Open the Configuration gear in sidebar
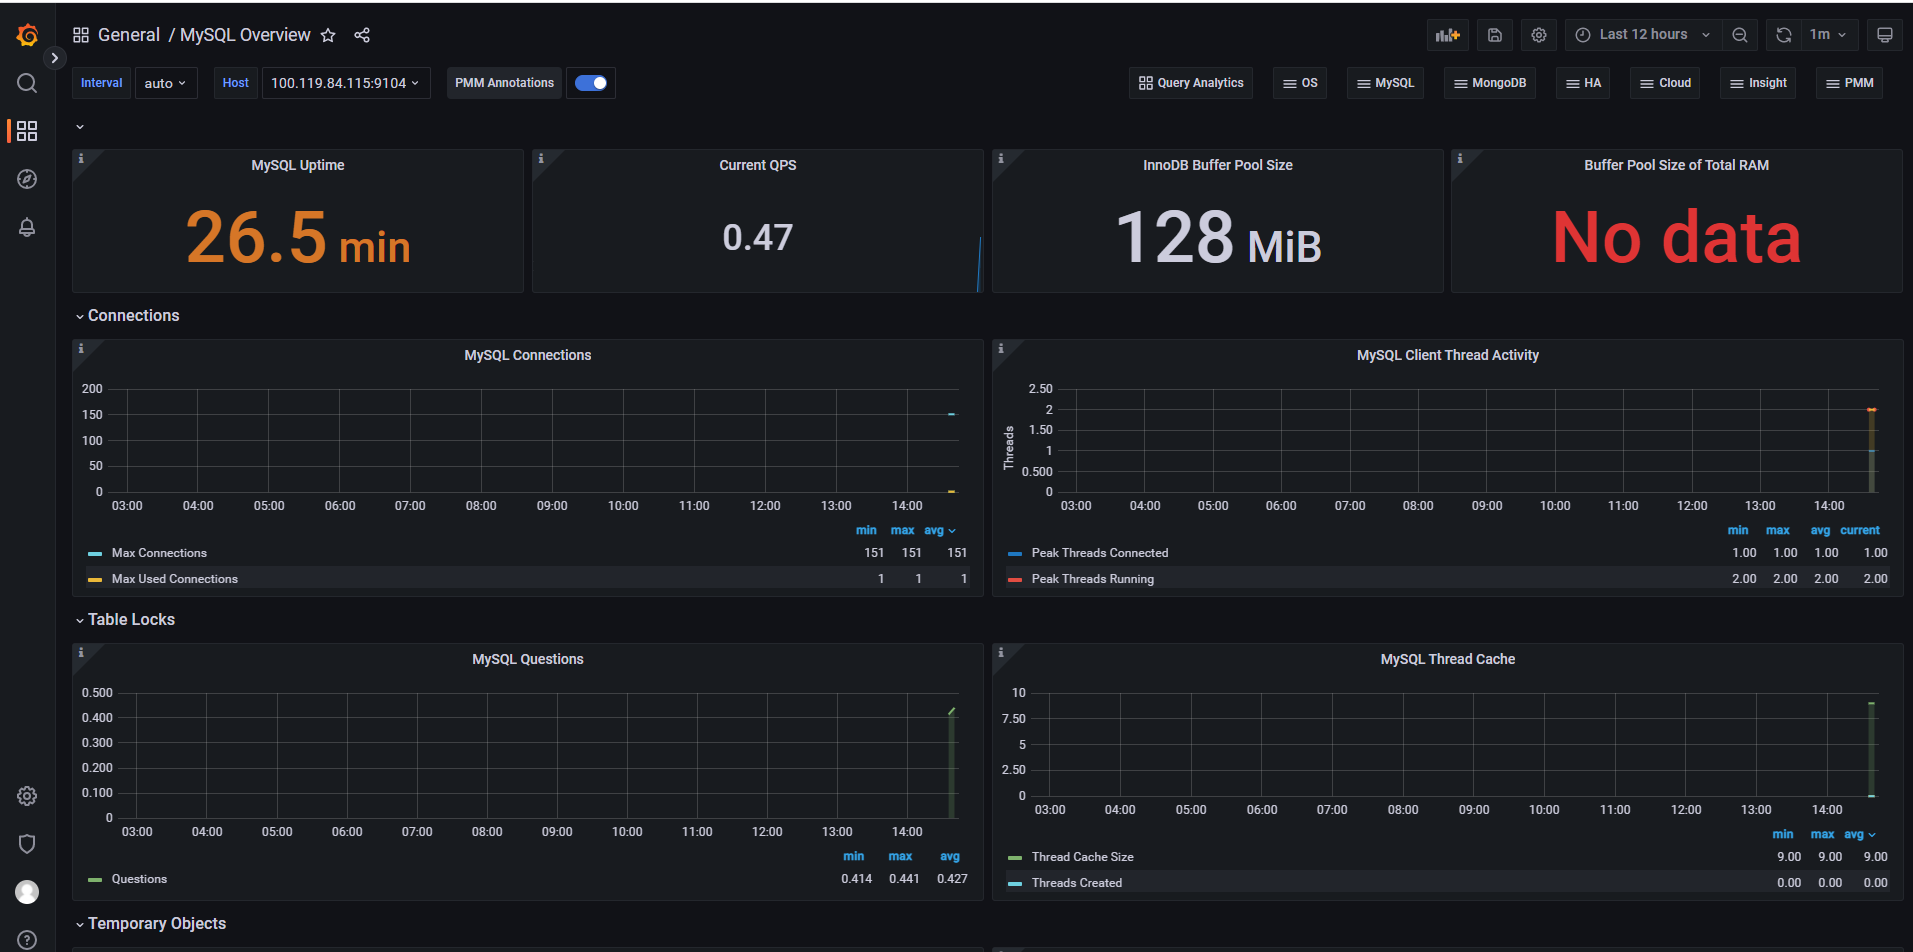 [x=27, y=796]
